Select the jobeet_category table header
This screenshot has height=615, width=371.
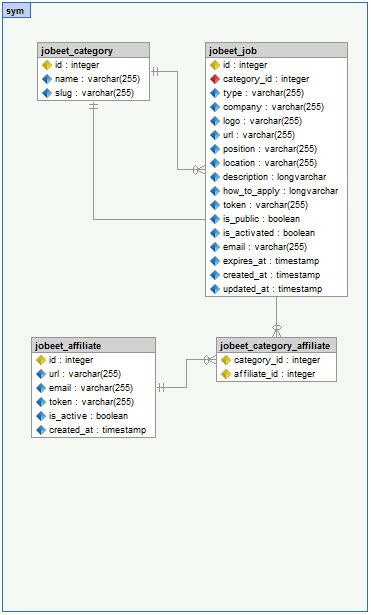[x=93, y=51]
